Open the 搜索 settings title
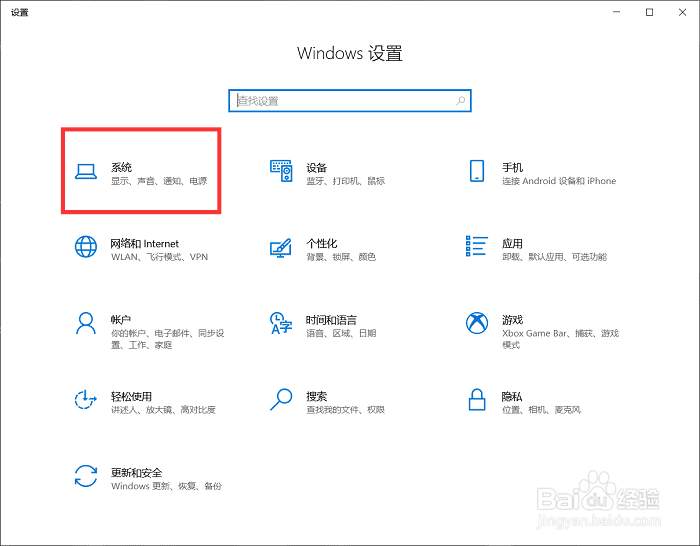This screenshot has height=546, width=700. pyautogui.click(x=317, y=396)
